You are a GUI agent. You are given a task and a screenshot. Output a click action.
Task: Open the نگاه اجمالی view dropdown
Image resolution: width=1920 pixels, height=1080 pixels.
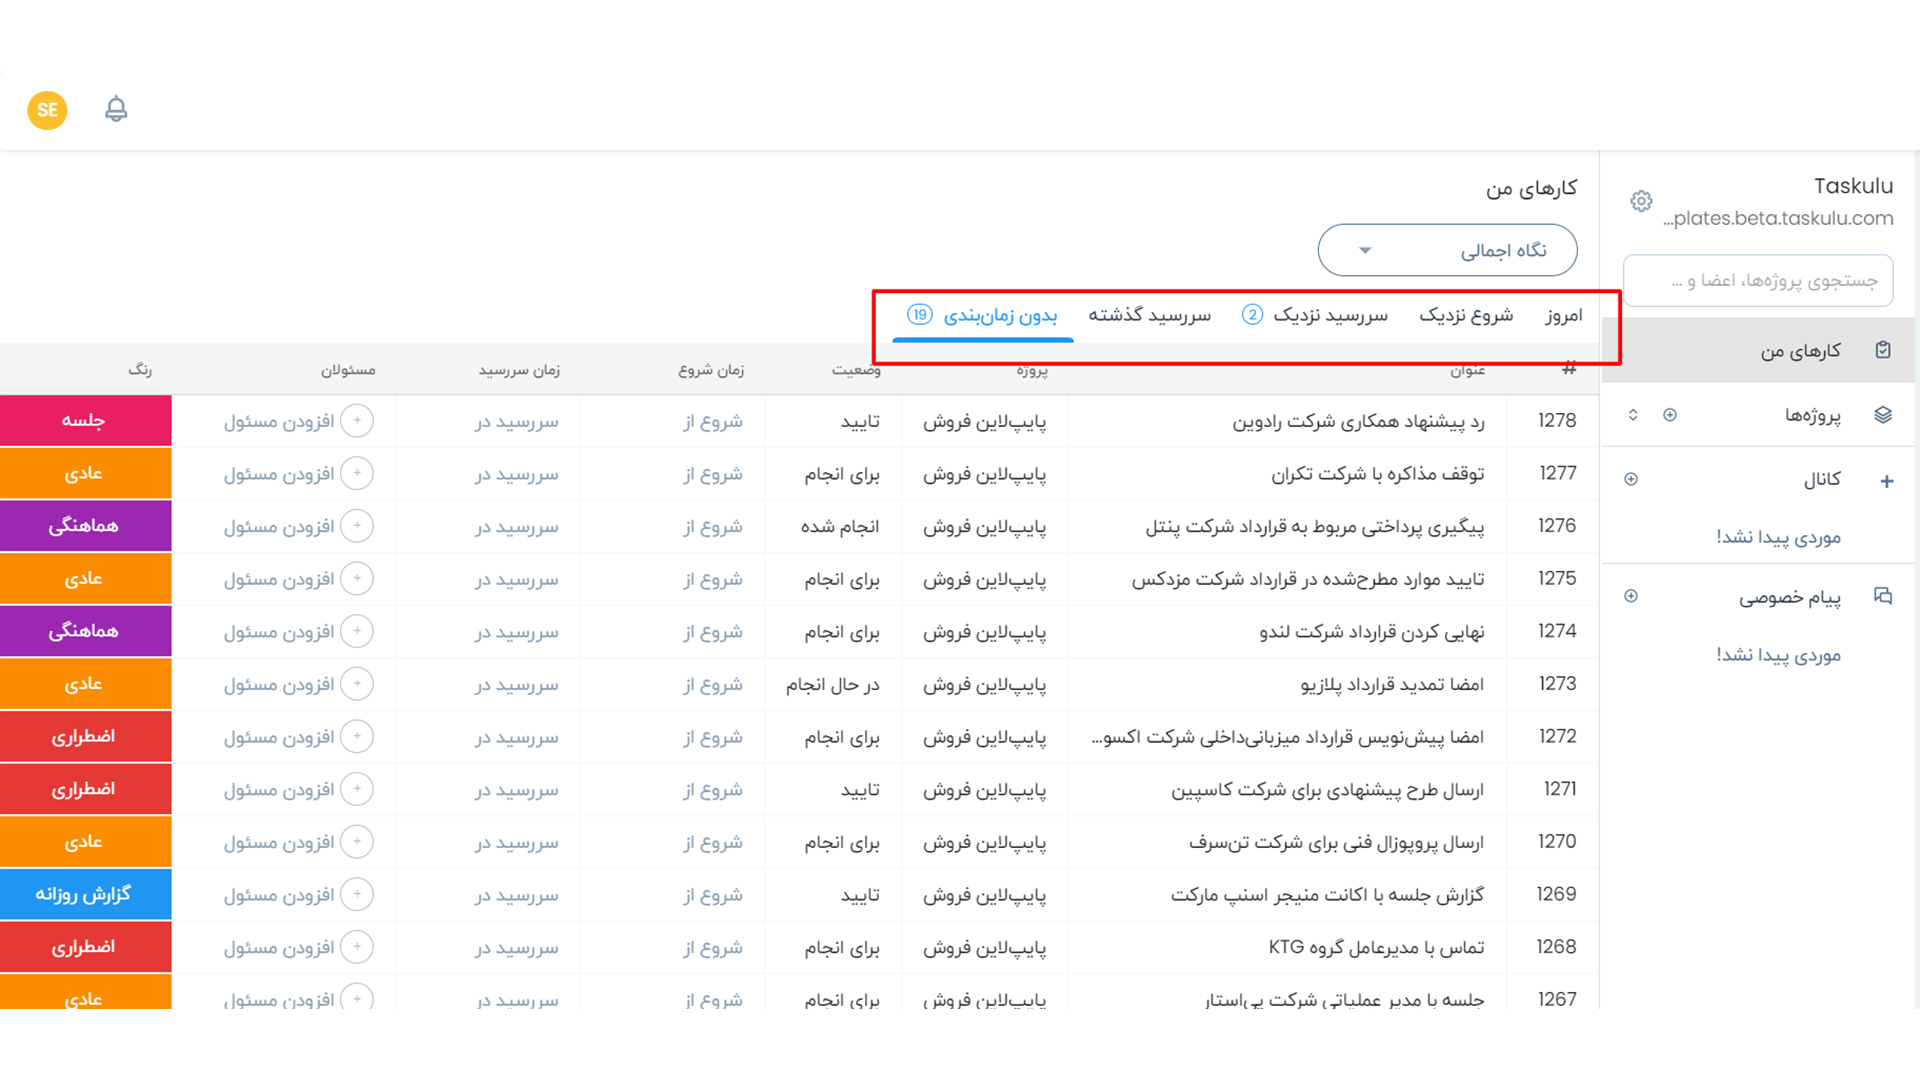[1447, 250]
